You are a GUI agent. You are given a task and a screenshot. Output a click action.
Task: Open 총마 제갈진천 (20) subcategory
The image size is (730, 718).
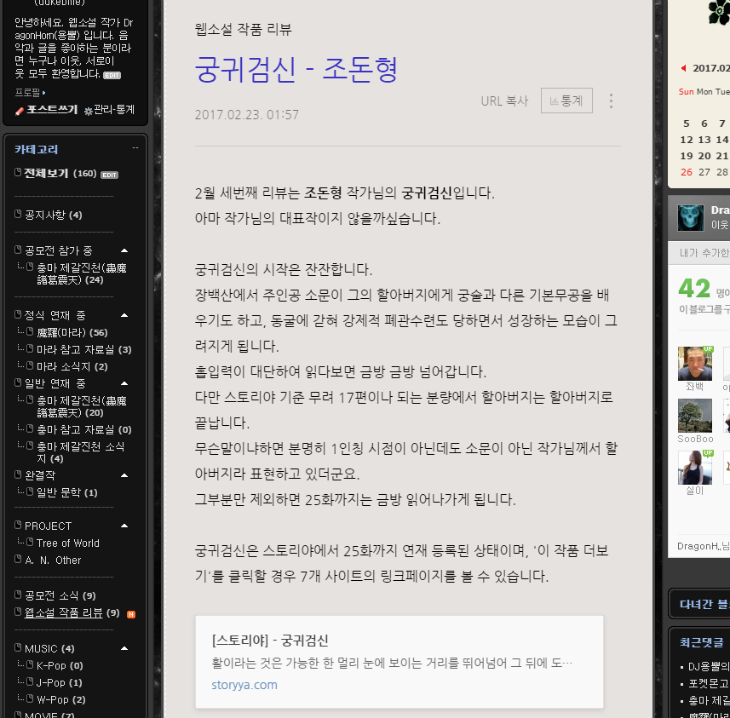pyautogui.click(x=81, y=406)
